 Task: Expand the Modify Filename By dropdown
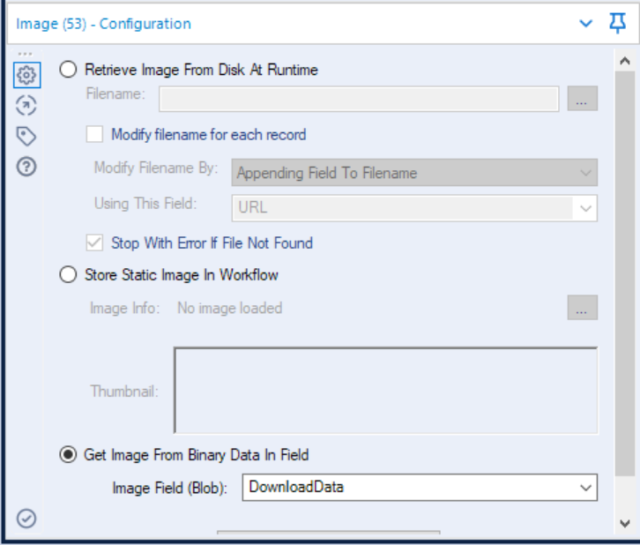coord(415,172)
